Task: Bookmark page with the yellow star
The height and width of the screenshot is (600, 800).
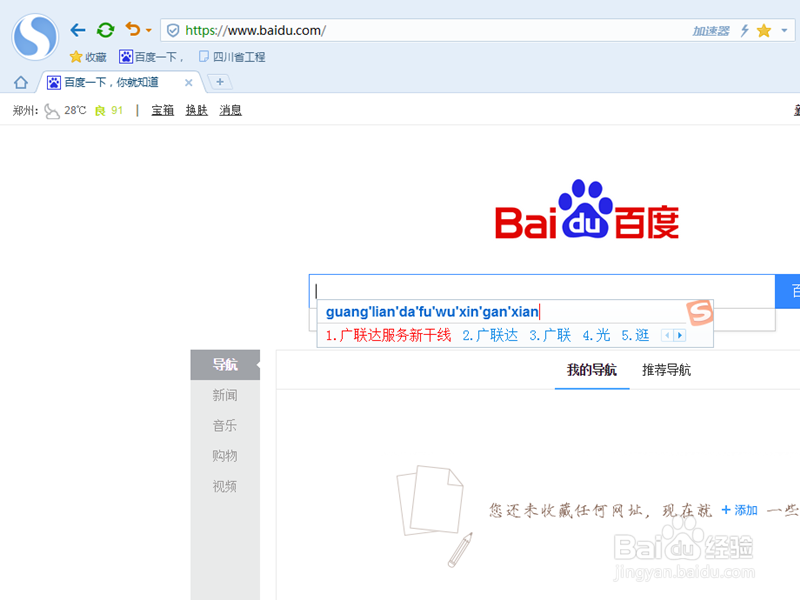Action: [764, 31]
